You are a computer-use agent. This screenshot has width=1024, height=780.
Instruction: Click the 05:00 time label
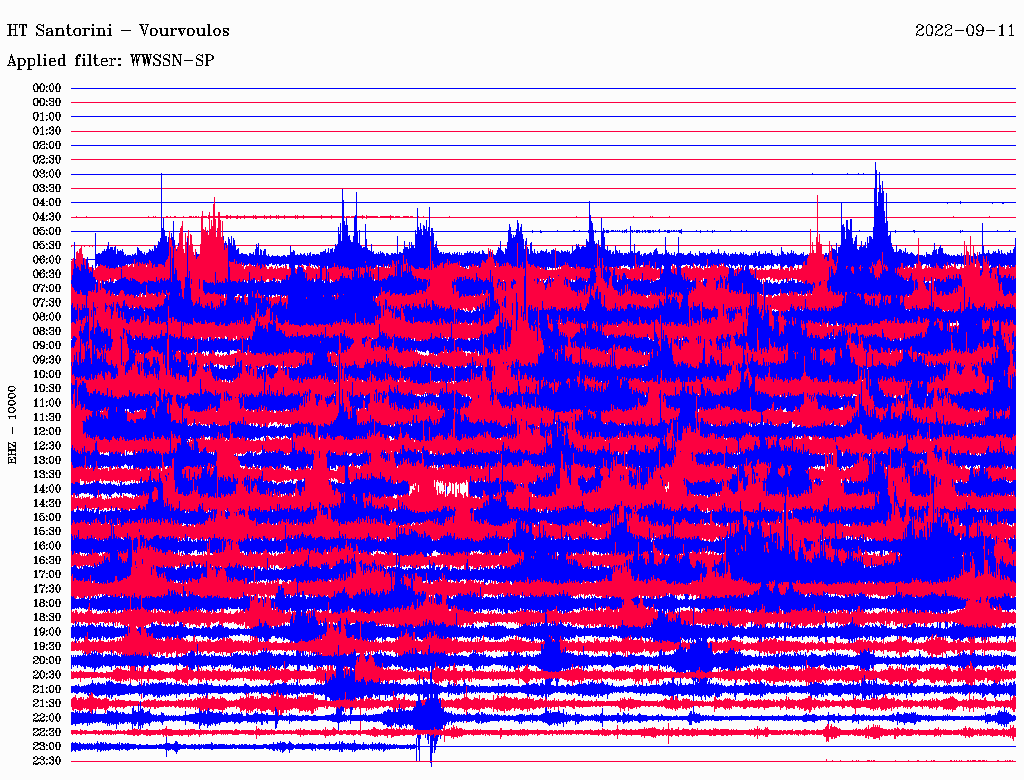47,231
